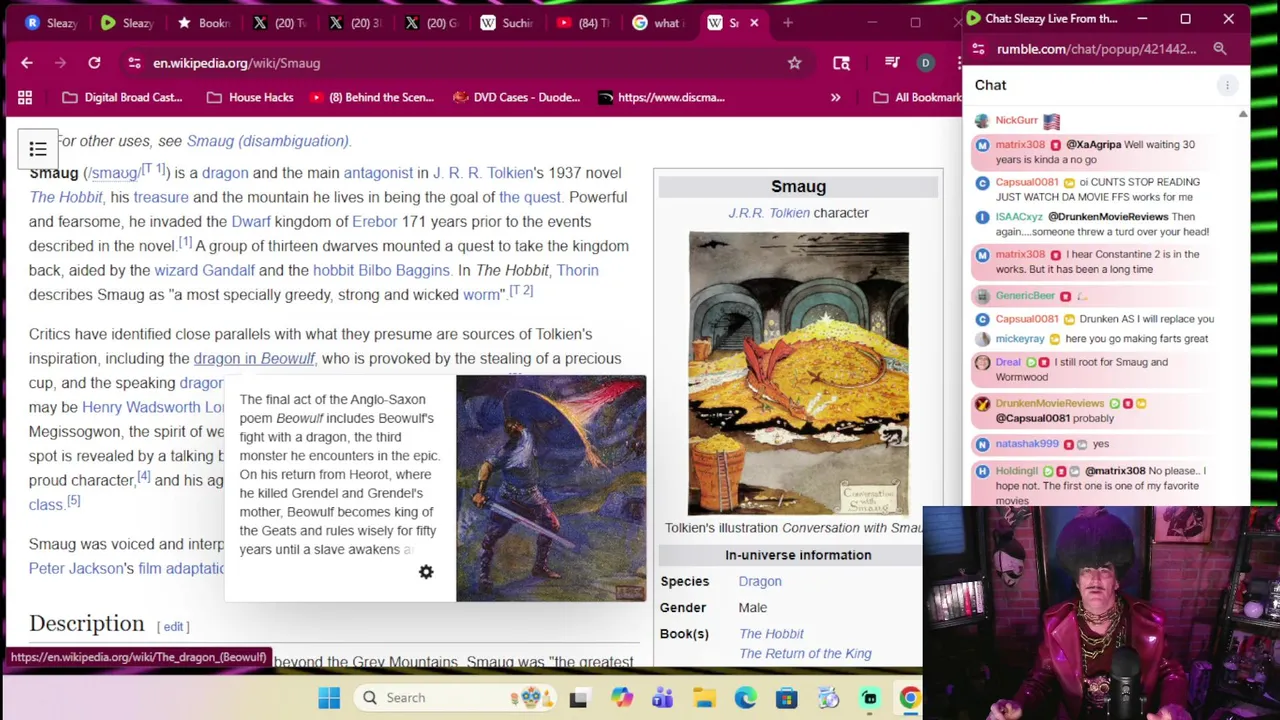Click the Rumble chat popup URL field

tap(1096, 49)
